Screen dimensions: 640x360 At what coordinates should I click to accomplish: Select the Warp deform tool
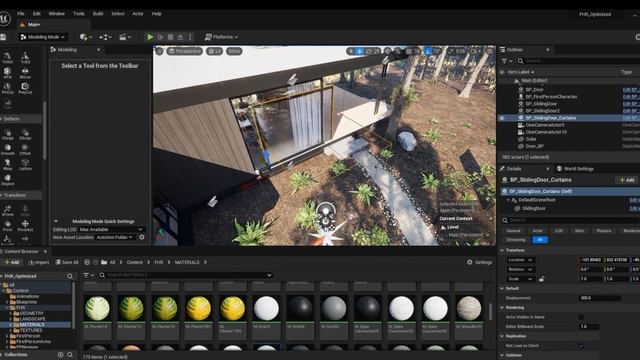[7, 165]
